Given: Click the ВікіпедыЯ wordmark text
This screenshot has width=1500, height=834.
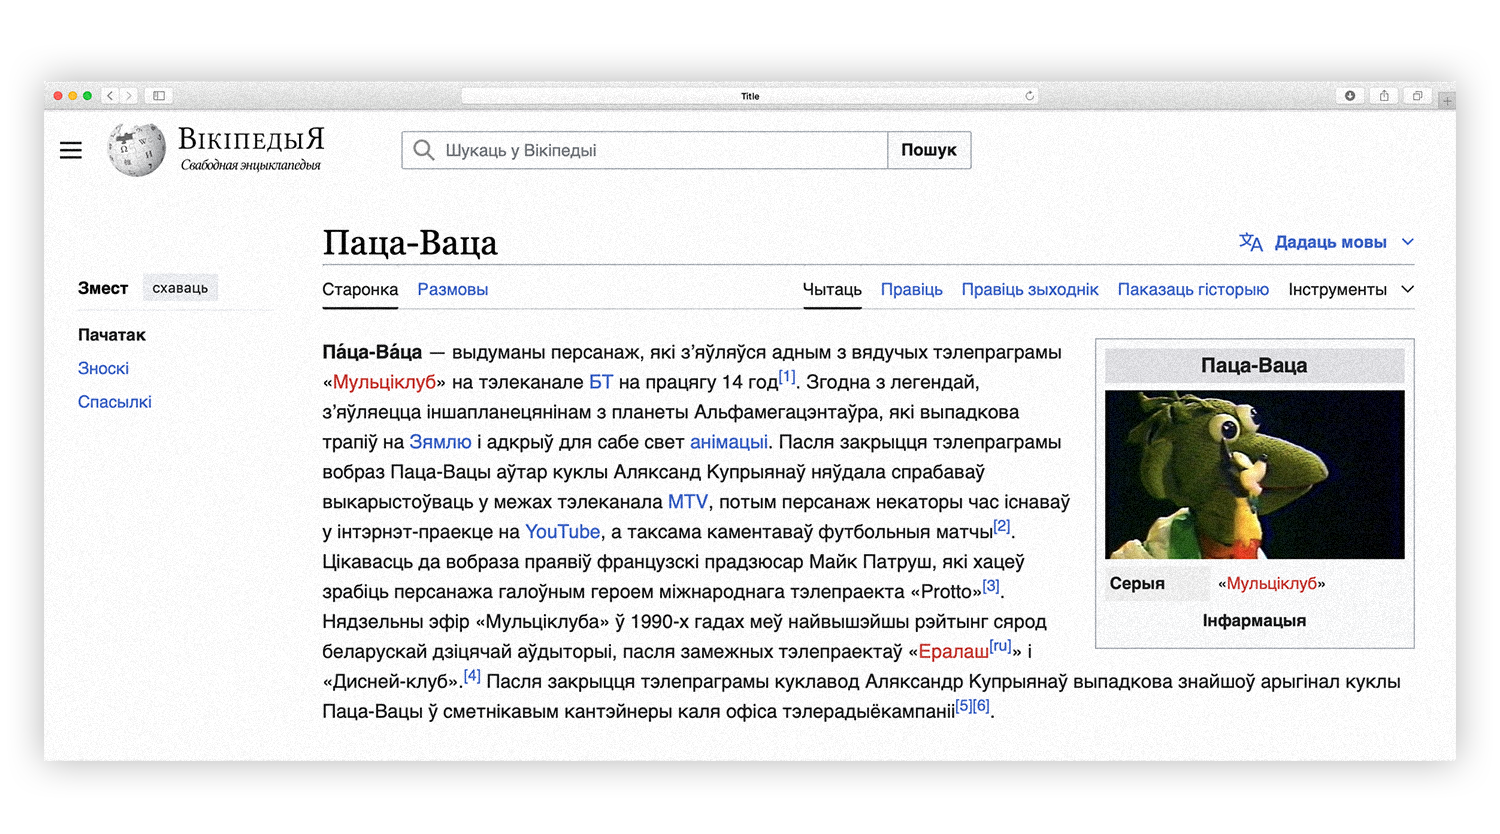Looking at the screenshot, I should click(251, 139).
